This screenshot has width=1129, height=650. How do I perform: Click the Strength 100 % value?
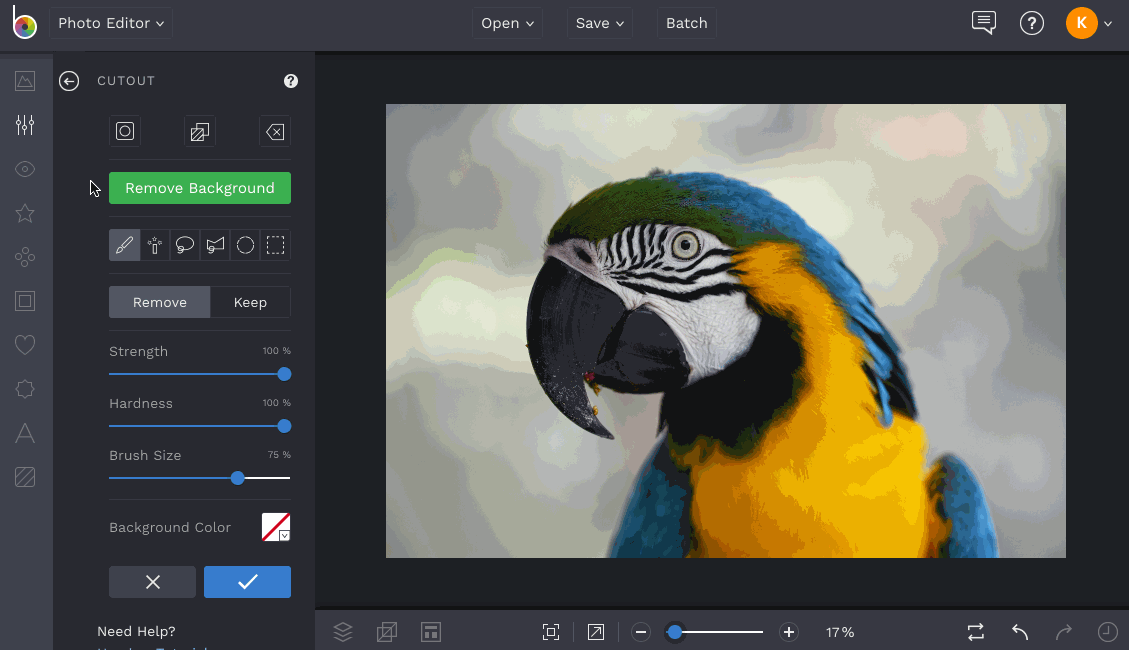(276, 351)
